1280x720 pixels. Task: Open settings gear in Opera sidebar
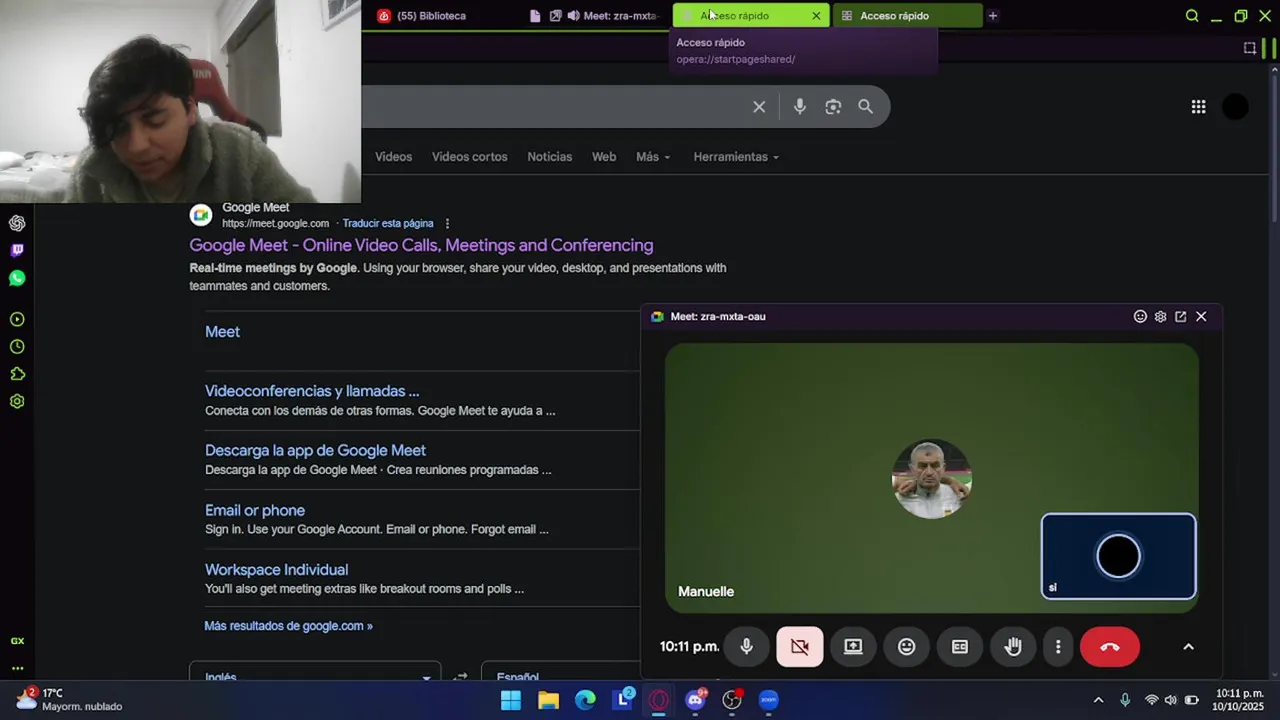(x=17, y=401)
